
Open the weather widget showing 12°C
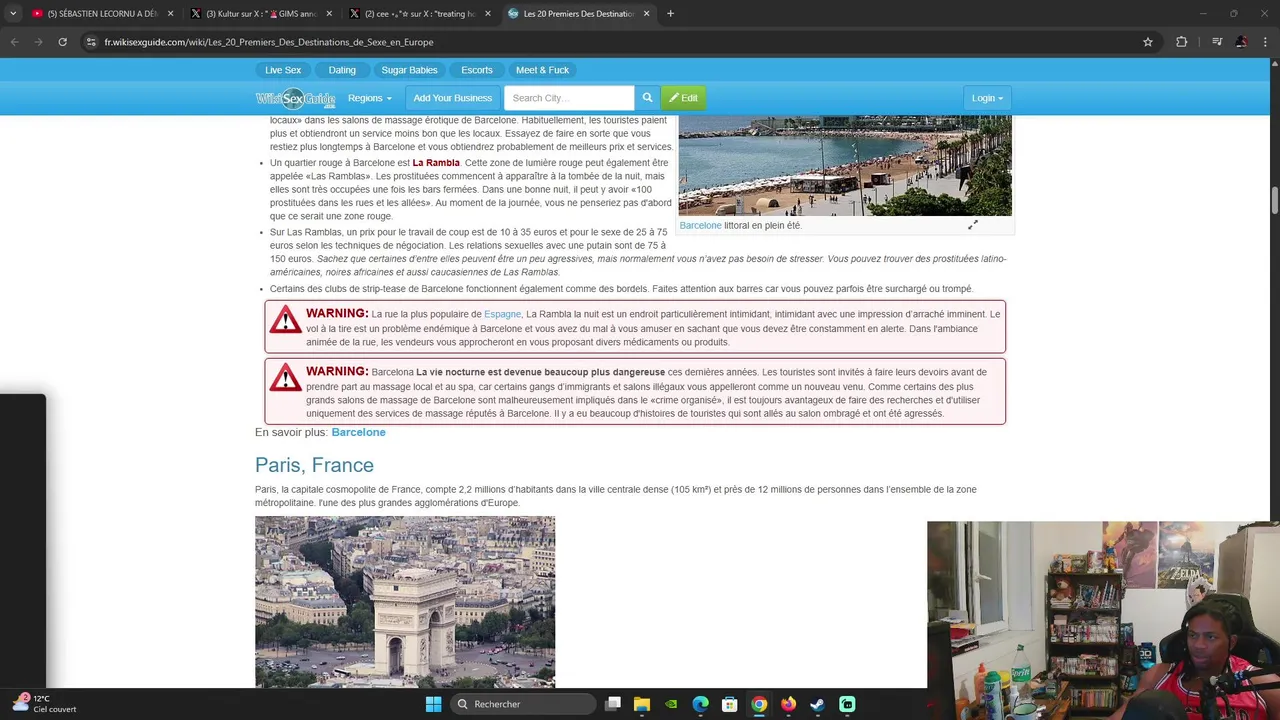click(x=45, y=704)
